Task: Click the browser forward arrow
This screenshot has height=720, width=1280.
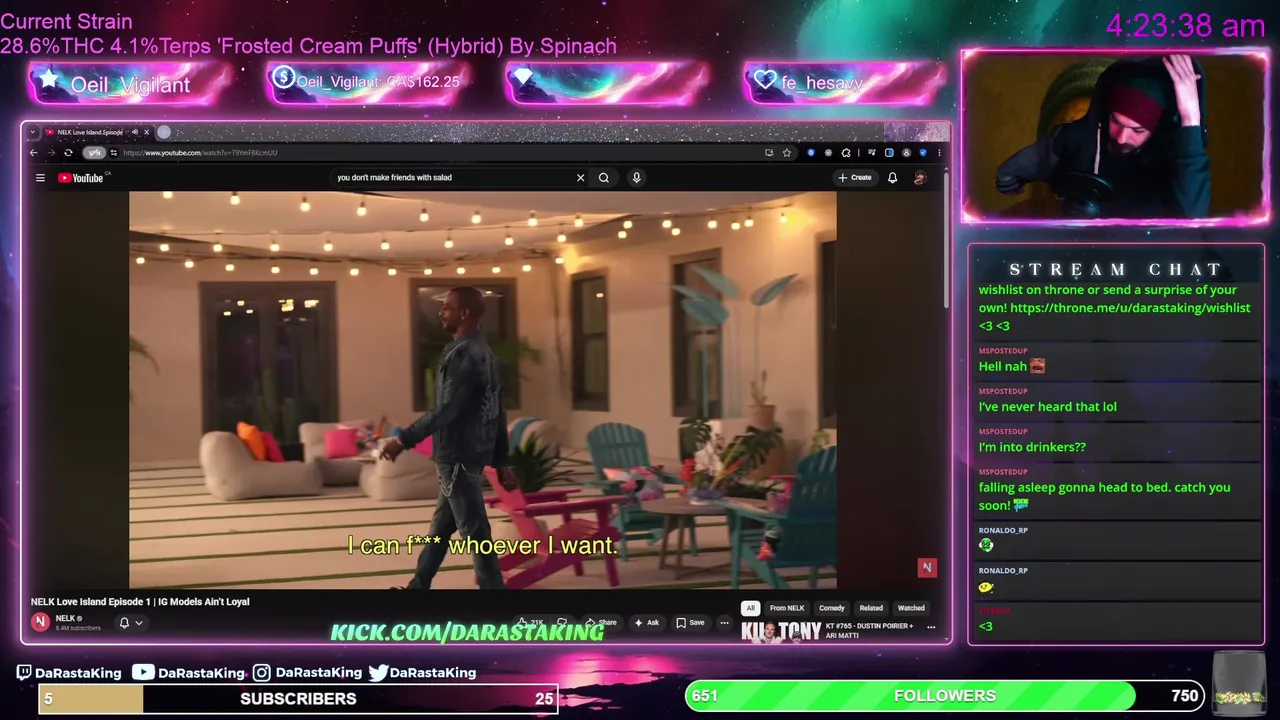Action: [x=52, y=153]
